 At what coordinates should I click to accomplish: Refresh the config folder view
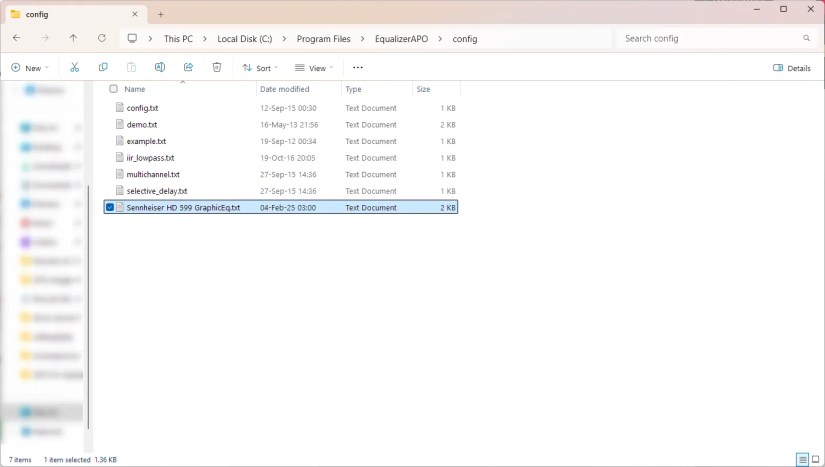pyautogui.click(x=102, y=38)
